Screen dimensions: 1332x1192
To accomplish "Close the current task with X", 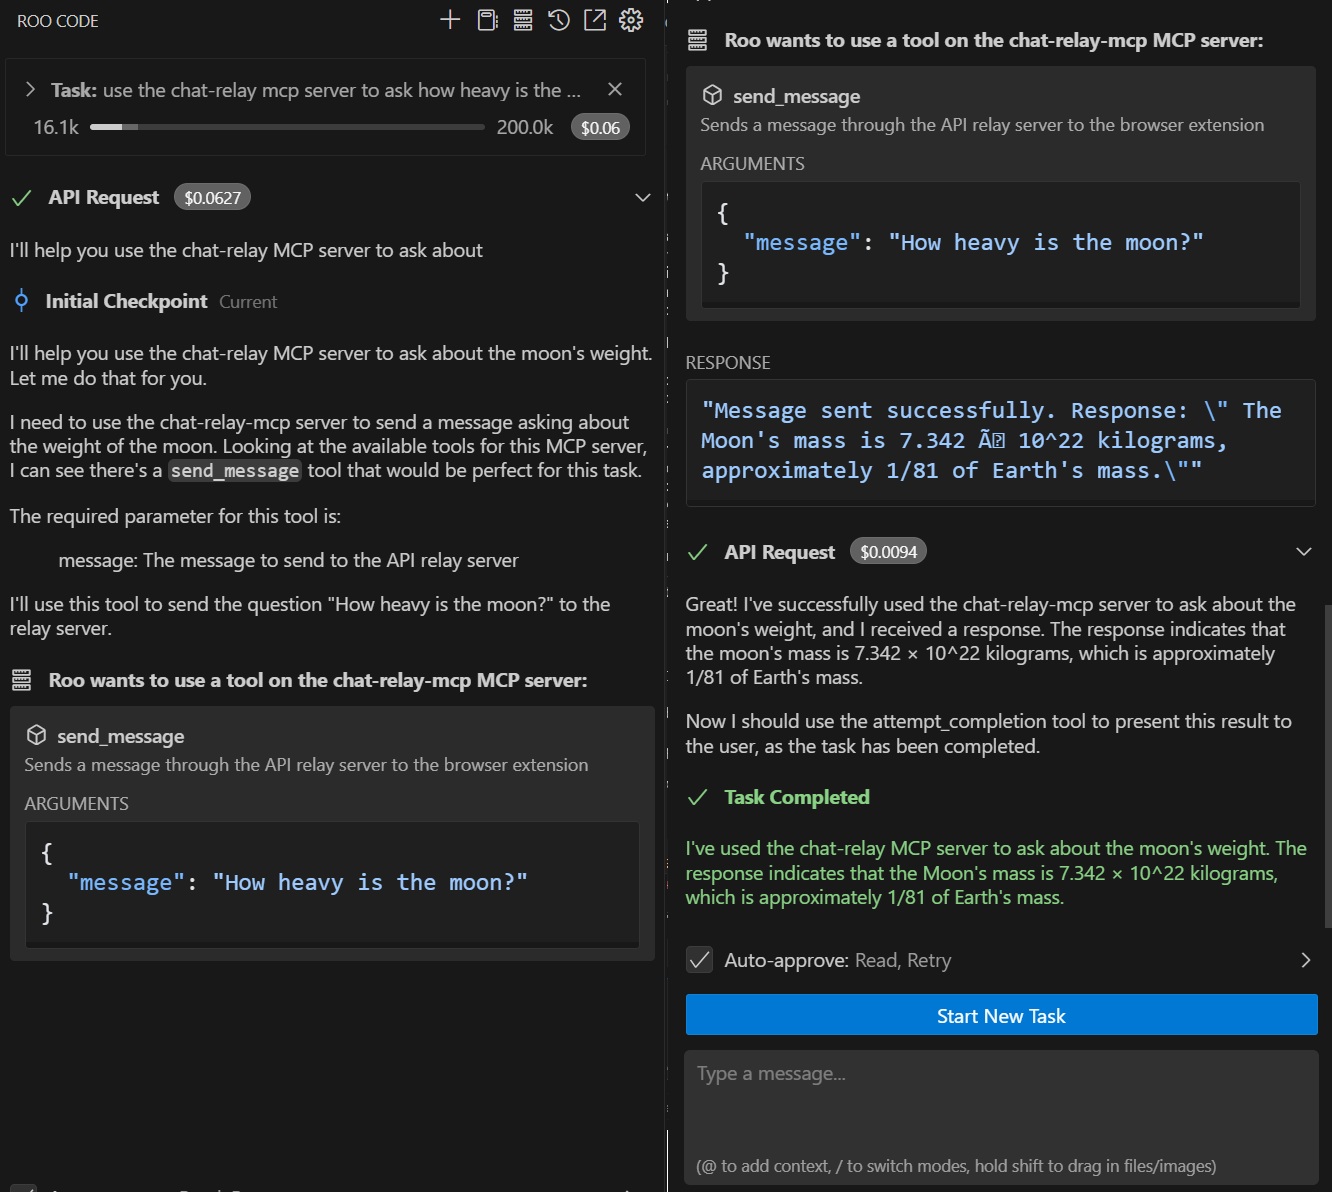I will click(x=615, y=89).
